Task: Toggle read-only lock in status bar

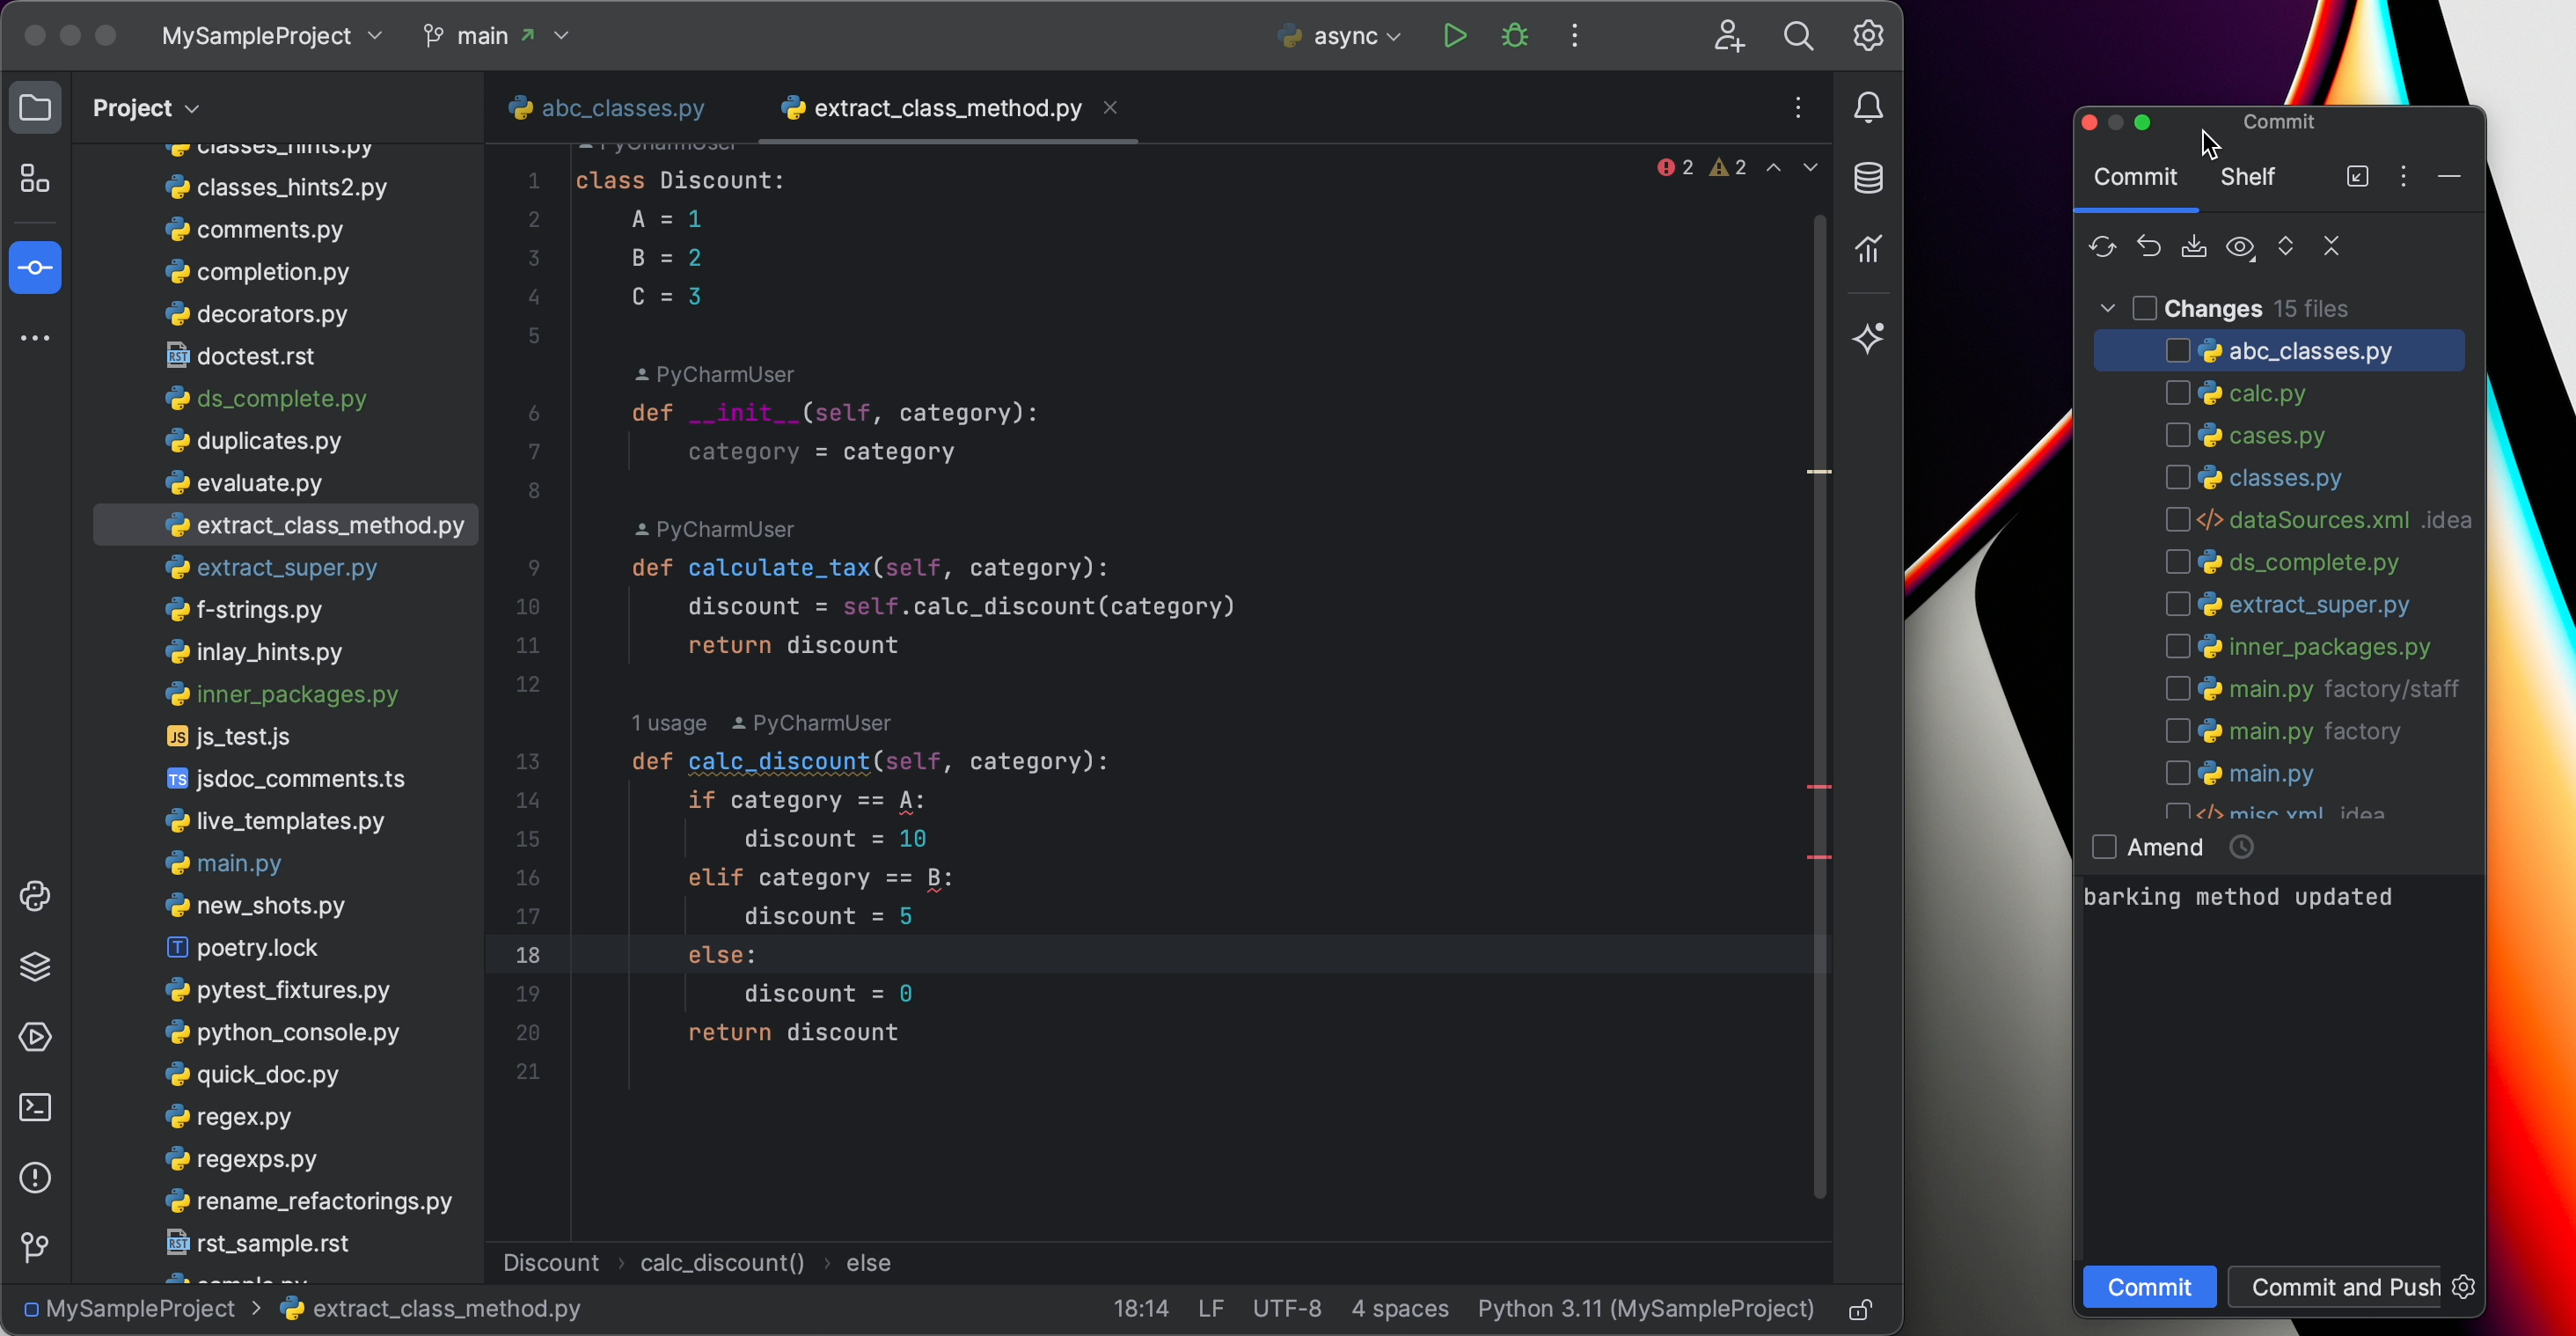Action: click(x=1860, y=1310)
